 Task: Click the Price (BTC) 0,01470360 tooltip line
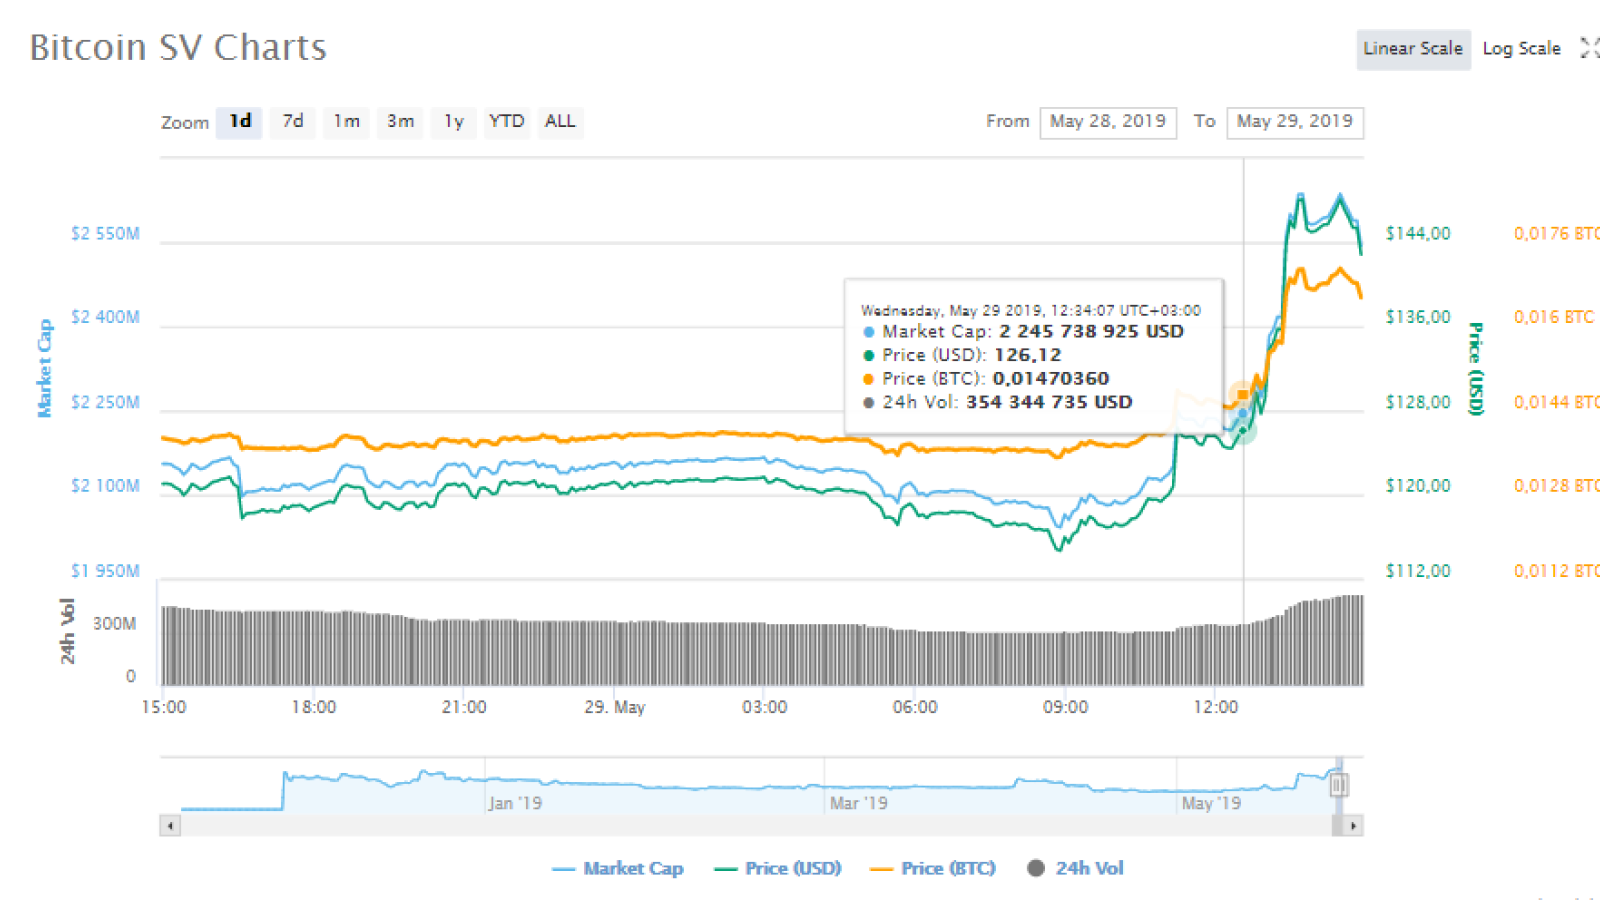(x=985, y=379)
